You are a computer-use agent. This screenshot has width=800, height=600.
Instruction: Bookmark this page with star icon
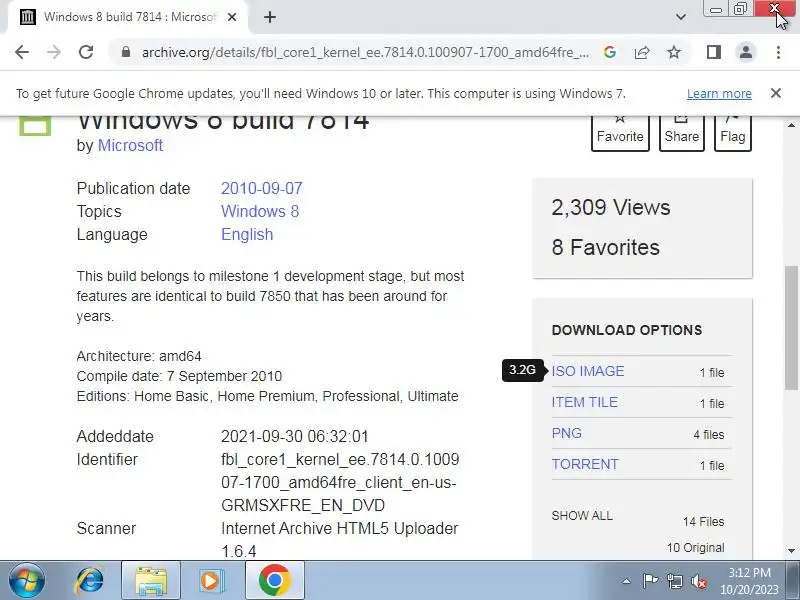tap(674, 52)
